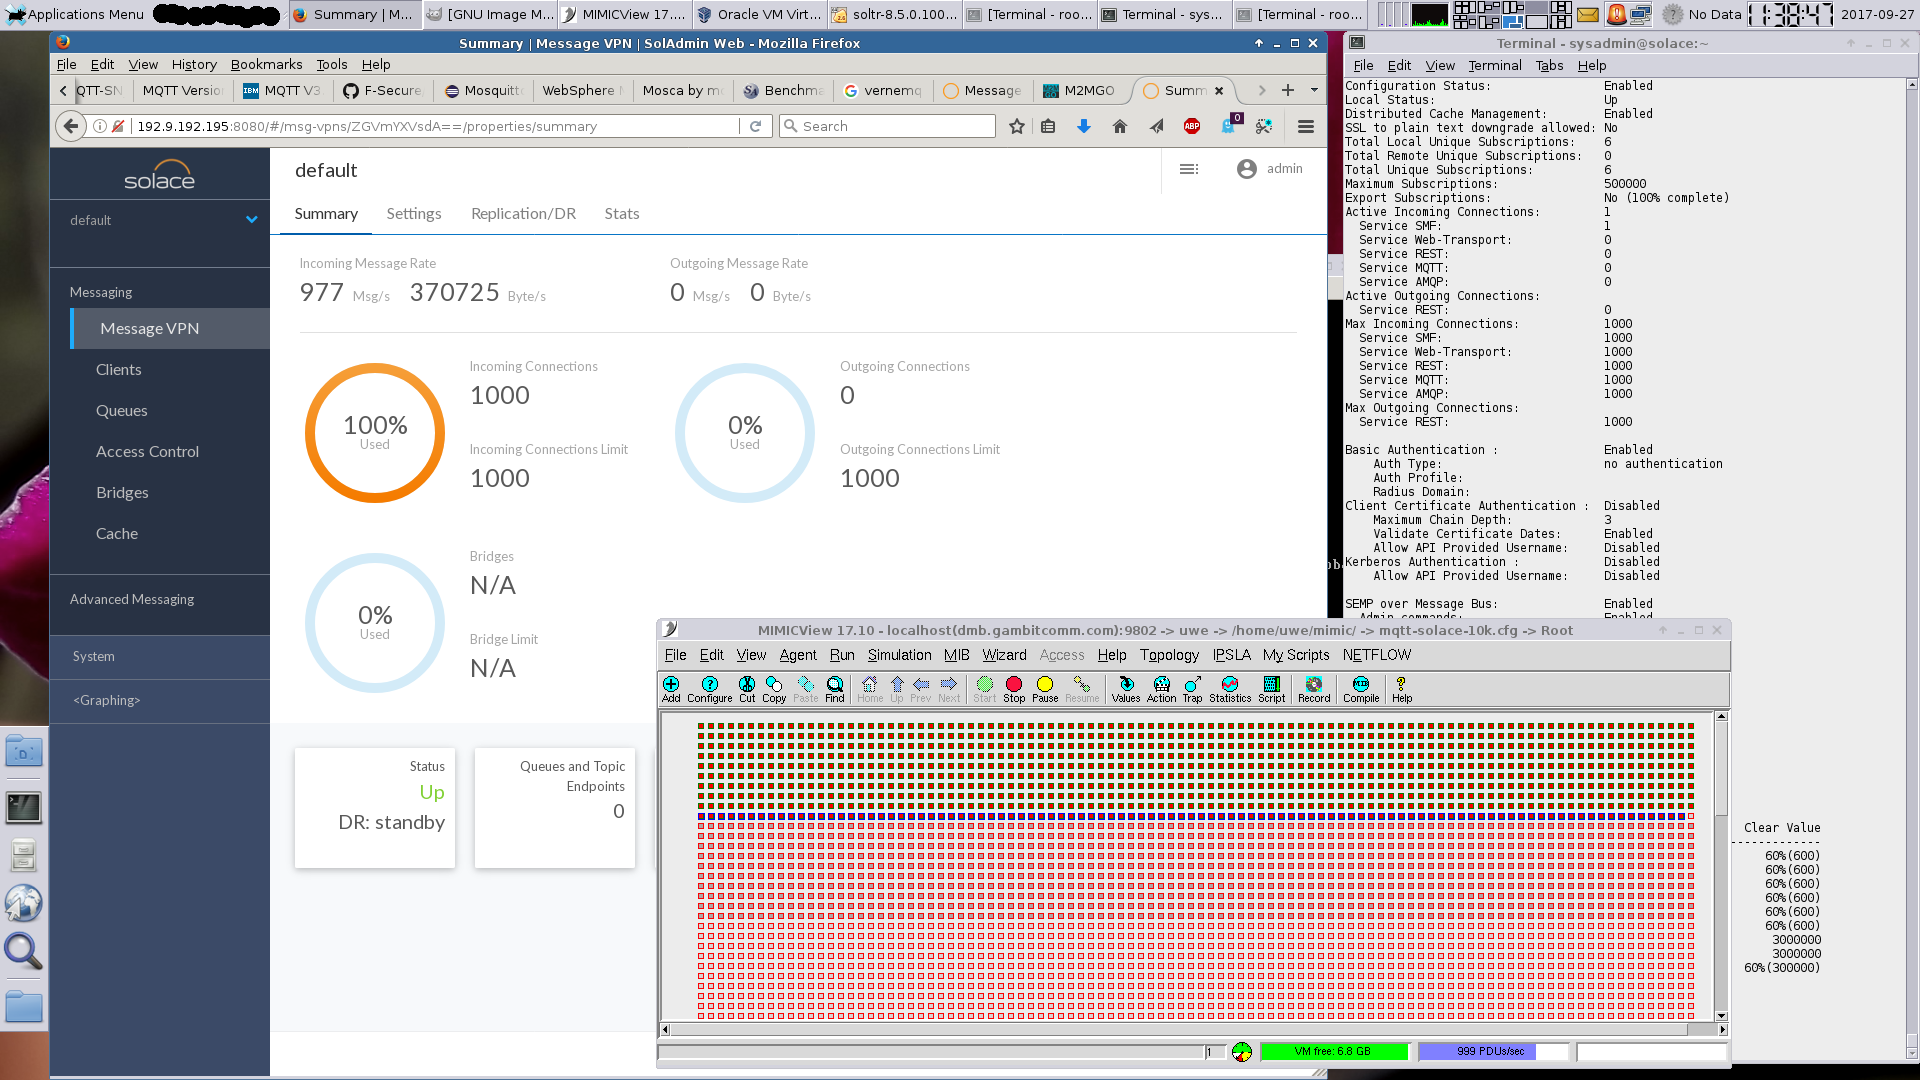Expand the default VPN dropdown chevron
The width and height of the screenshot is (1920, 1080).
click(252, 220)
